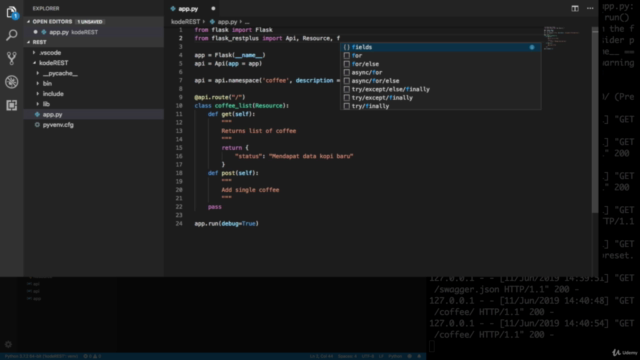This screenshot has width=640, height=360.
Task: Open the Extensions view in activity bar
Action: [11, 105]
